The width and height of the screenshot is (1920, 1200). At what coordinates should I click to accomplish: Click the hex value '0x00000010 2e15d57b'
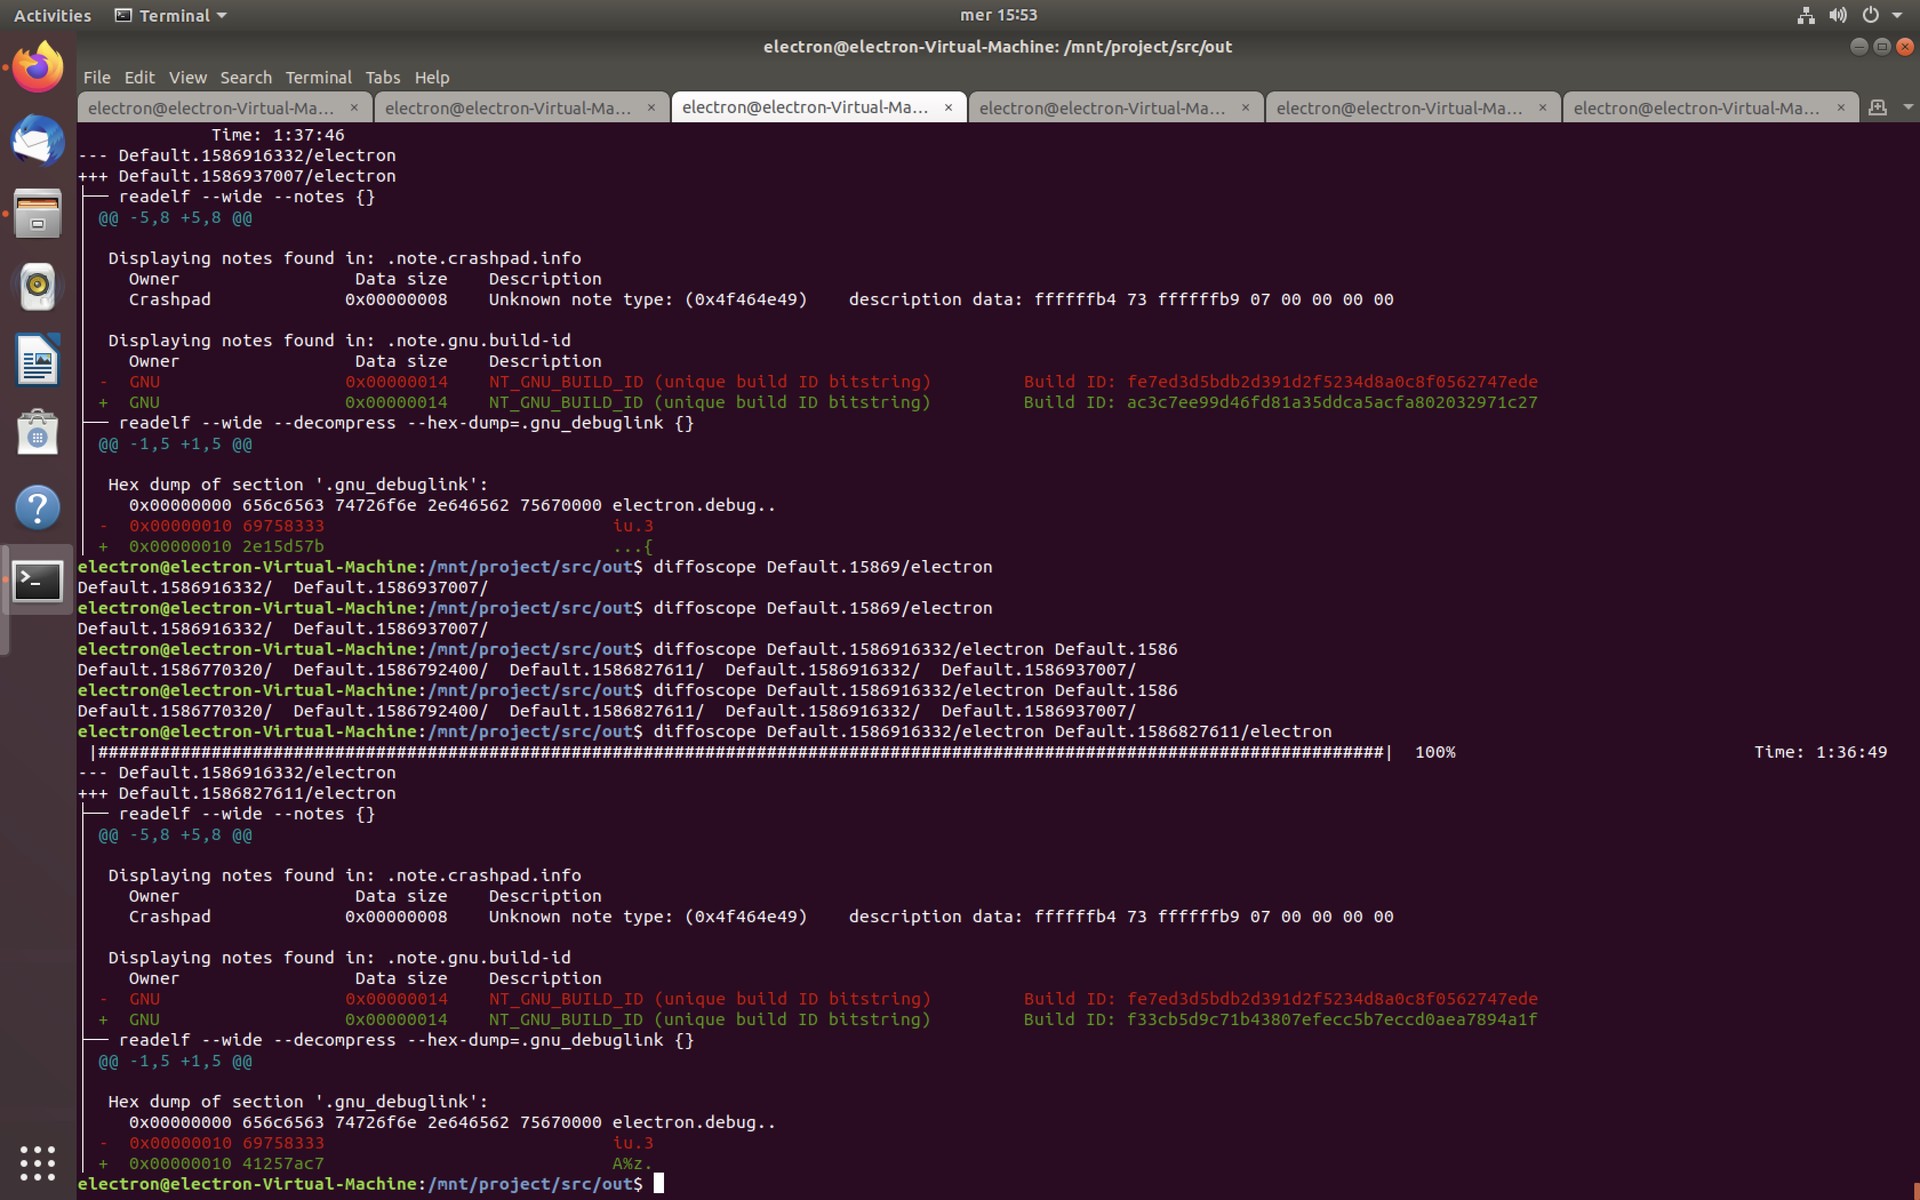pyautogui.click(x=226, y=546)
